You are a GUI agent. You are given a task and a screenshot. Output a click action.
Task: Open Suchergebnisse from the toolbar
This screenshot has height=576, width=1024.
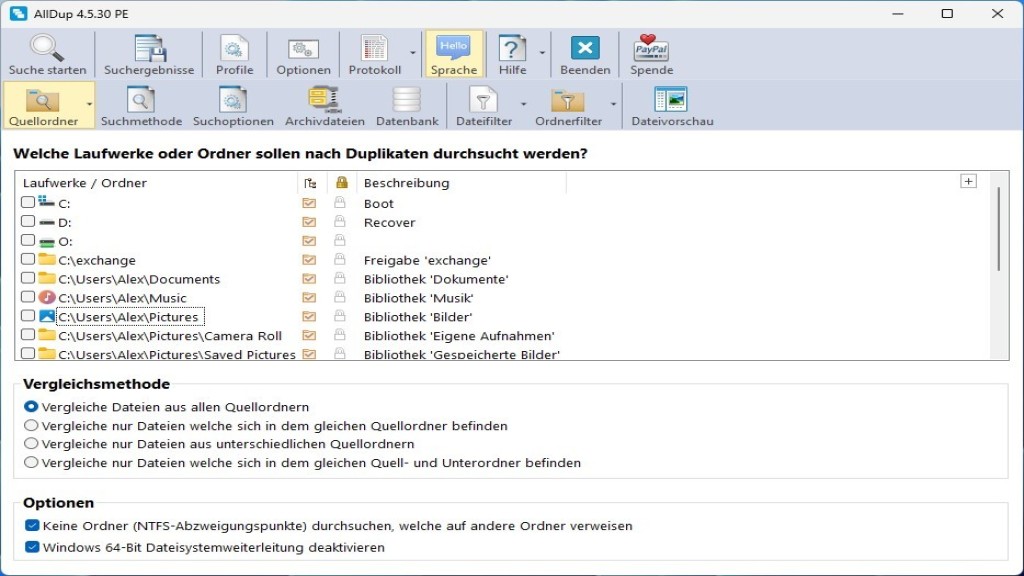(149, 49)
